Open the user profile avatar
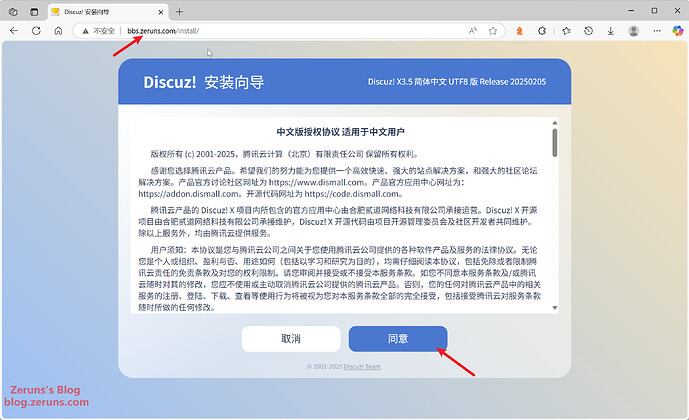The height and width of the screenshot is (420, 689). (633, 31)
